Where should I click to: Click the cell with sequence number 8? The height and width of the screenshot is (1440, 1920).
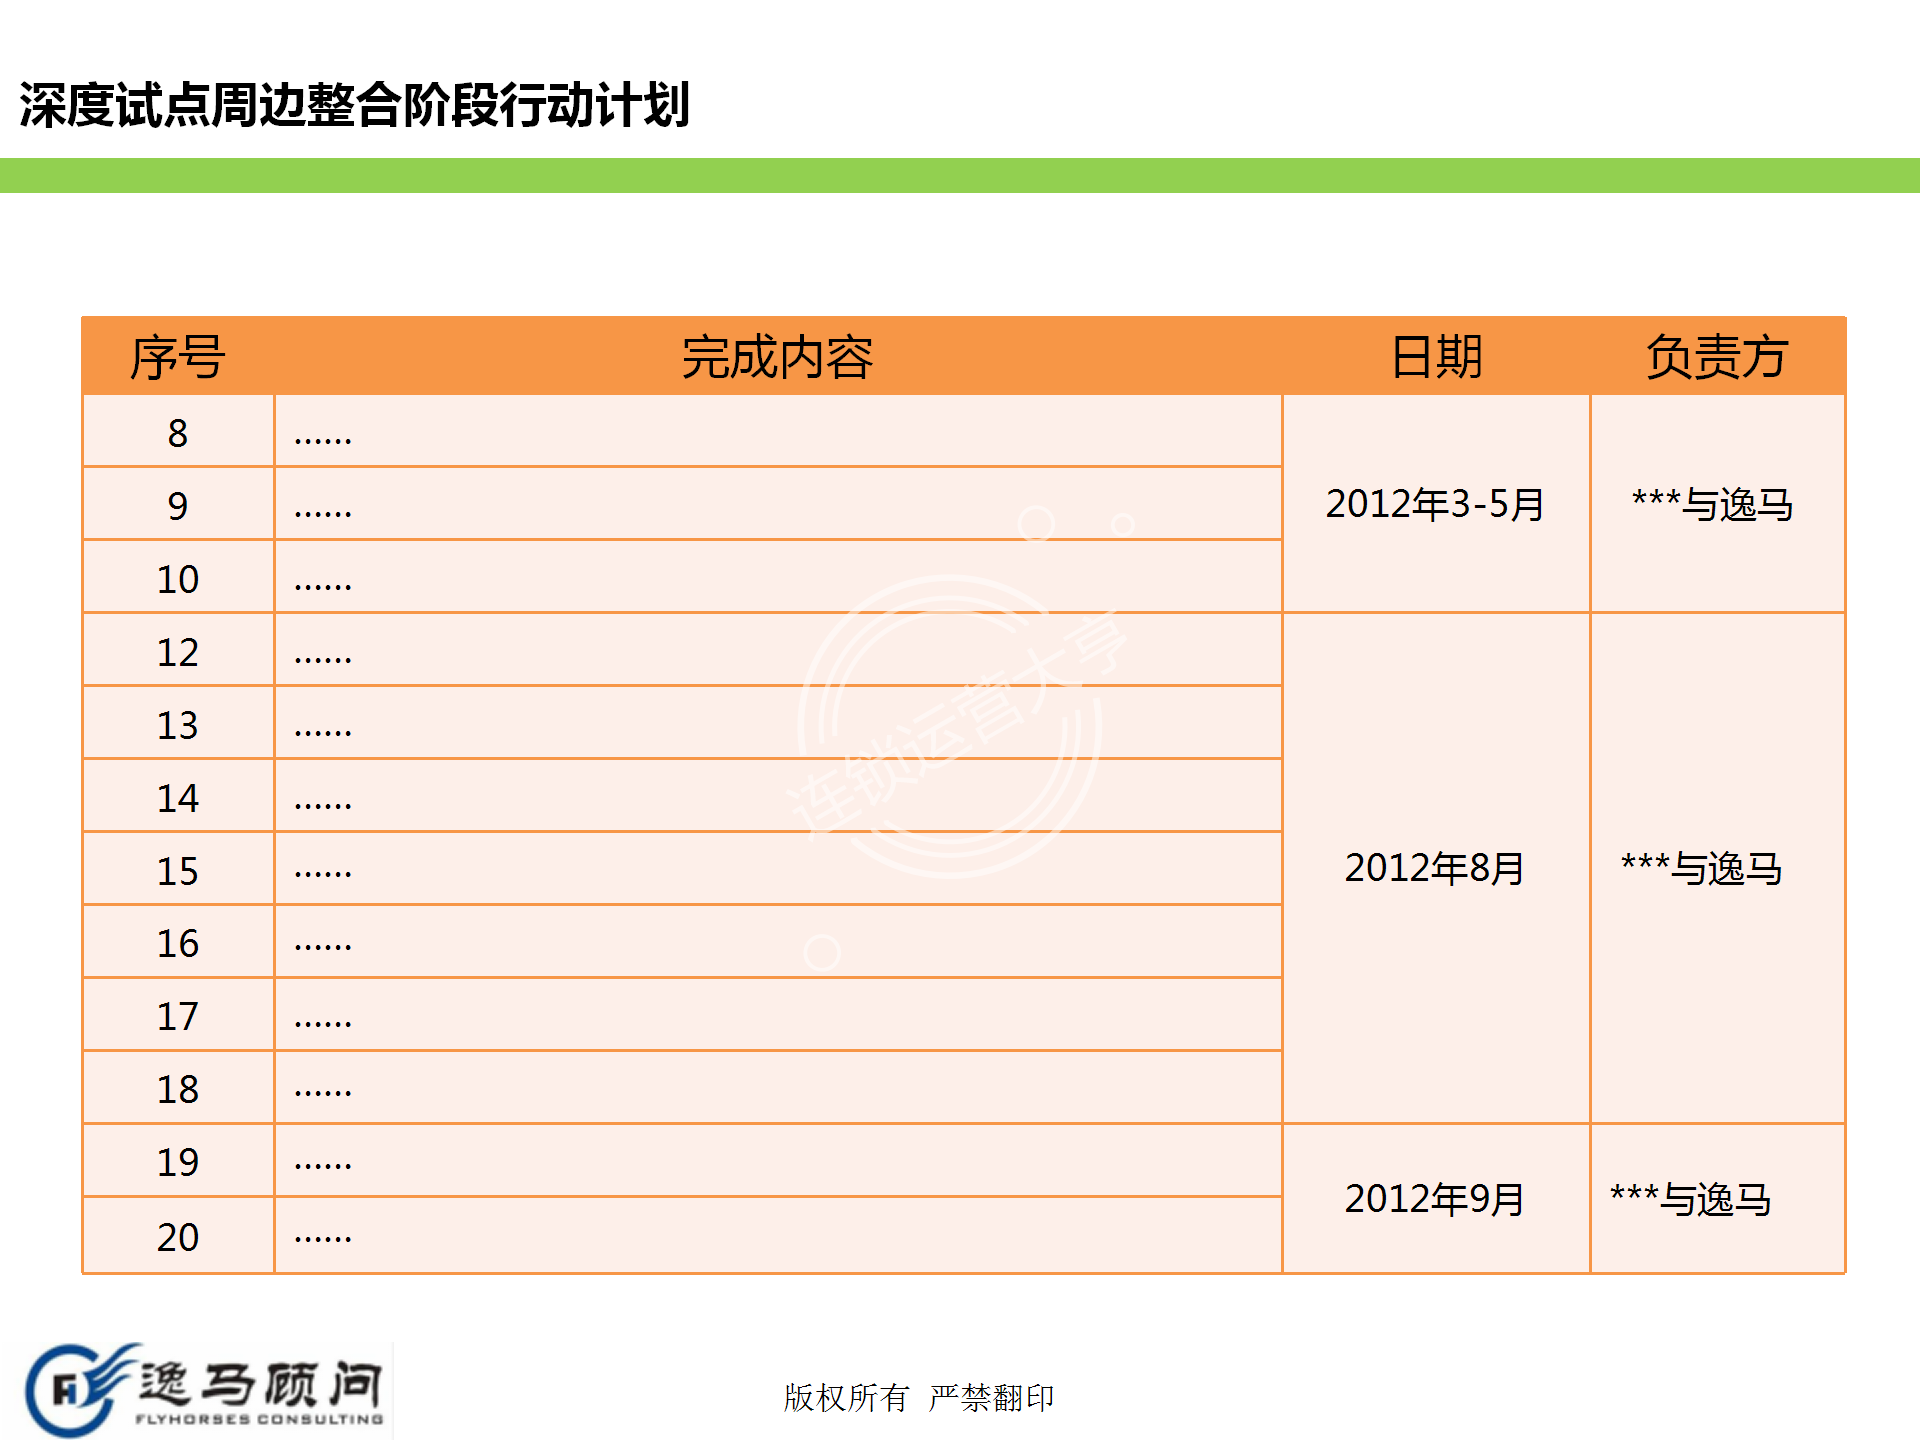tap(178, 433)
